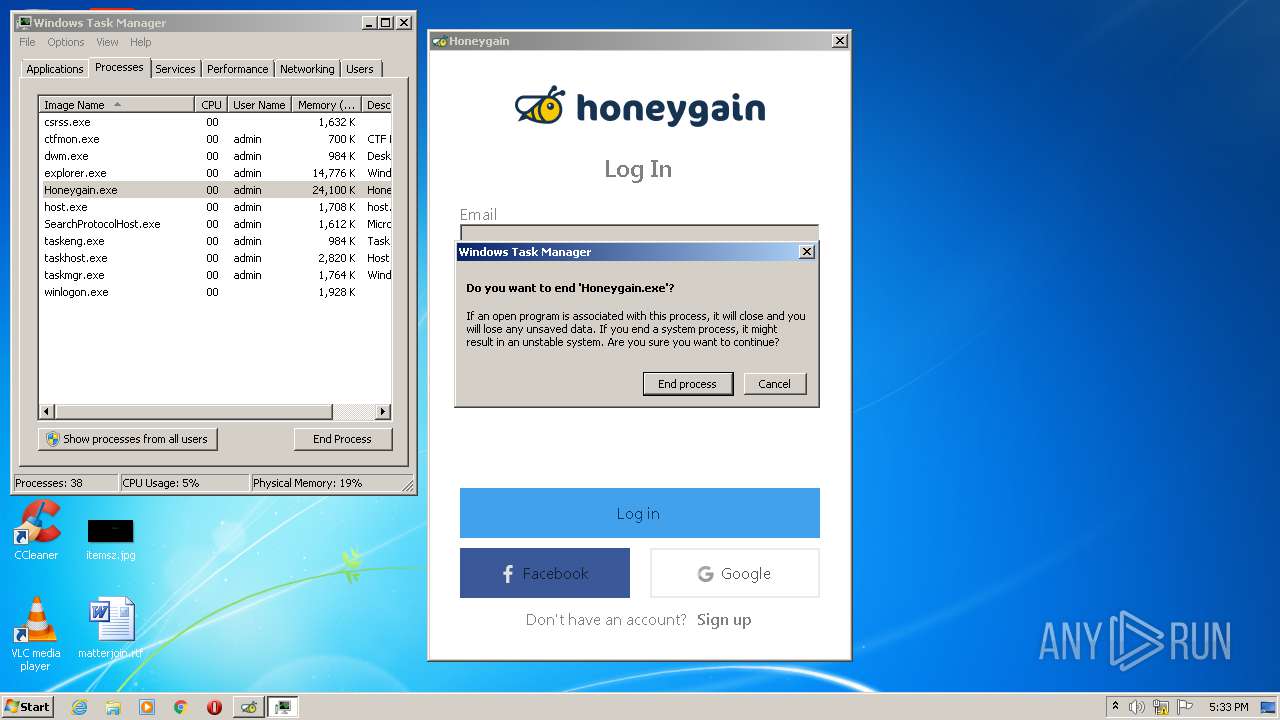1280x720 pixels.
Task: Select the taskhost.exe process row
Action: (x=215, y=258)
